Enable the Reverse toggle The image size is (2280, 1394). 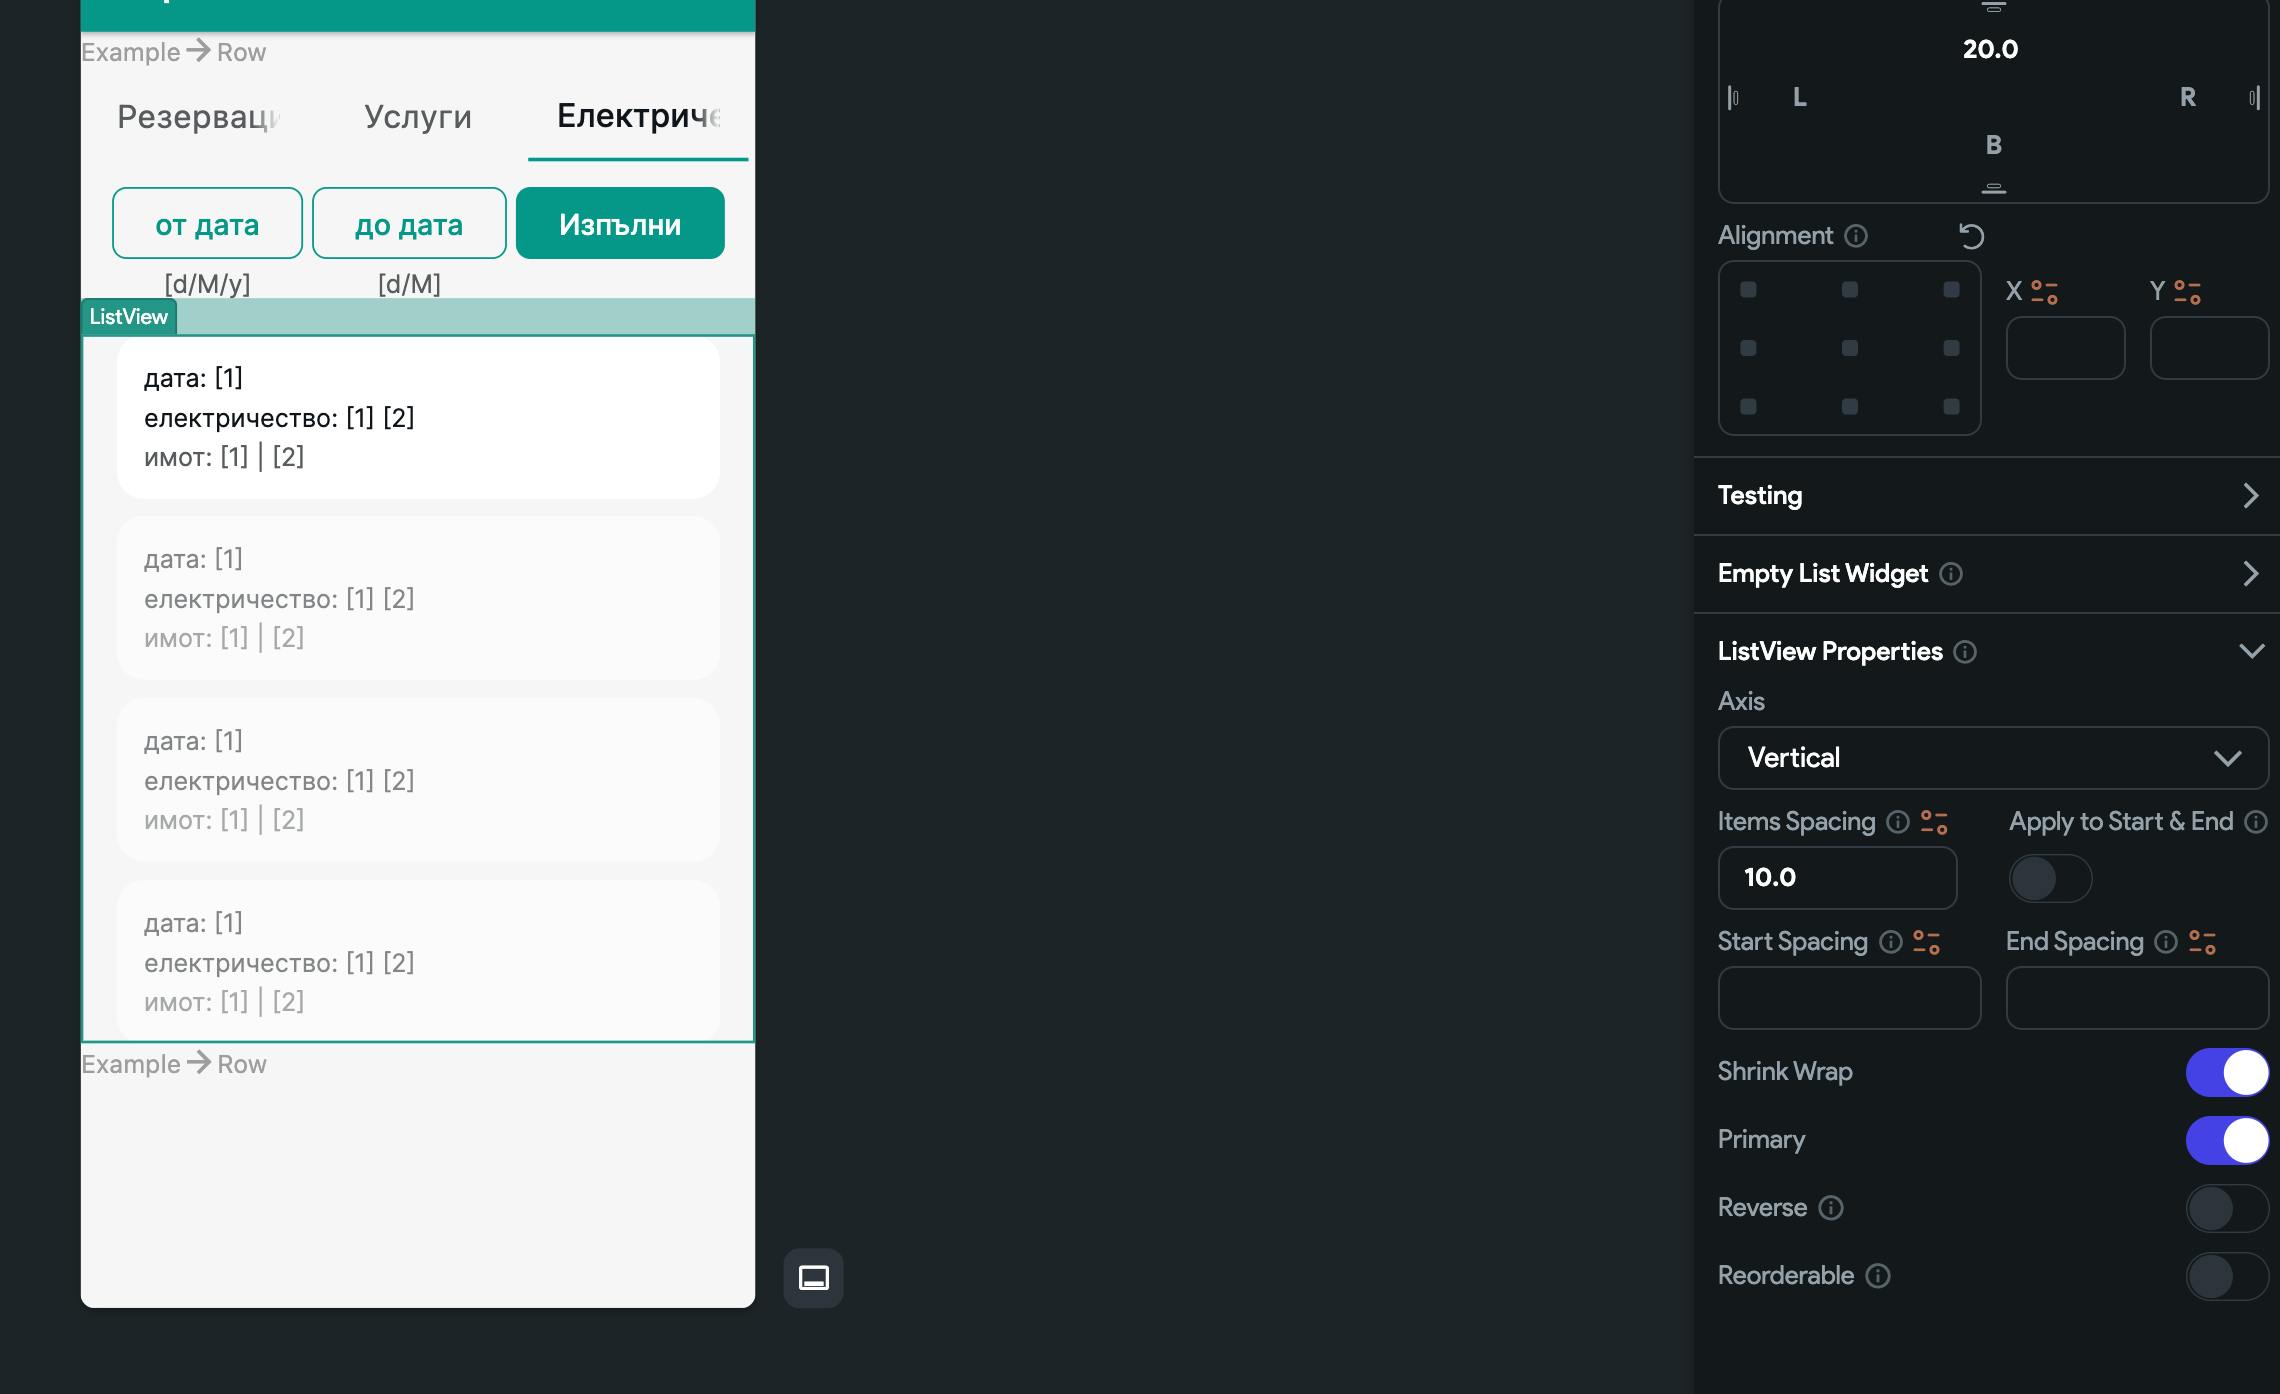(x=2226, y=1208)
